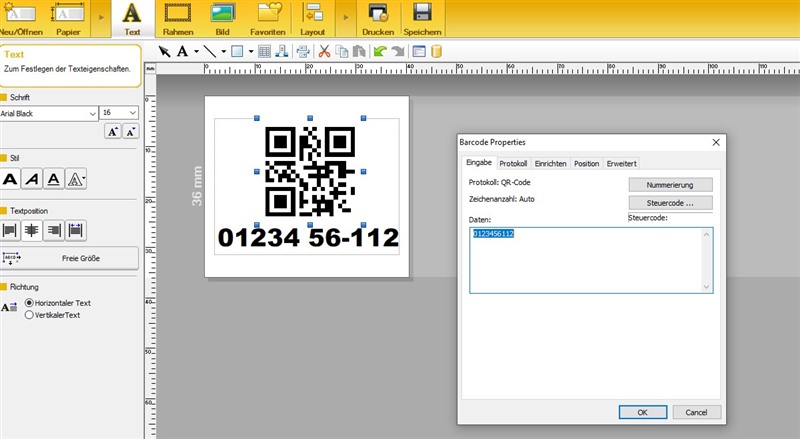Open the Rahmen (frame) tool

pos(178,17)
